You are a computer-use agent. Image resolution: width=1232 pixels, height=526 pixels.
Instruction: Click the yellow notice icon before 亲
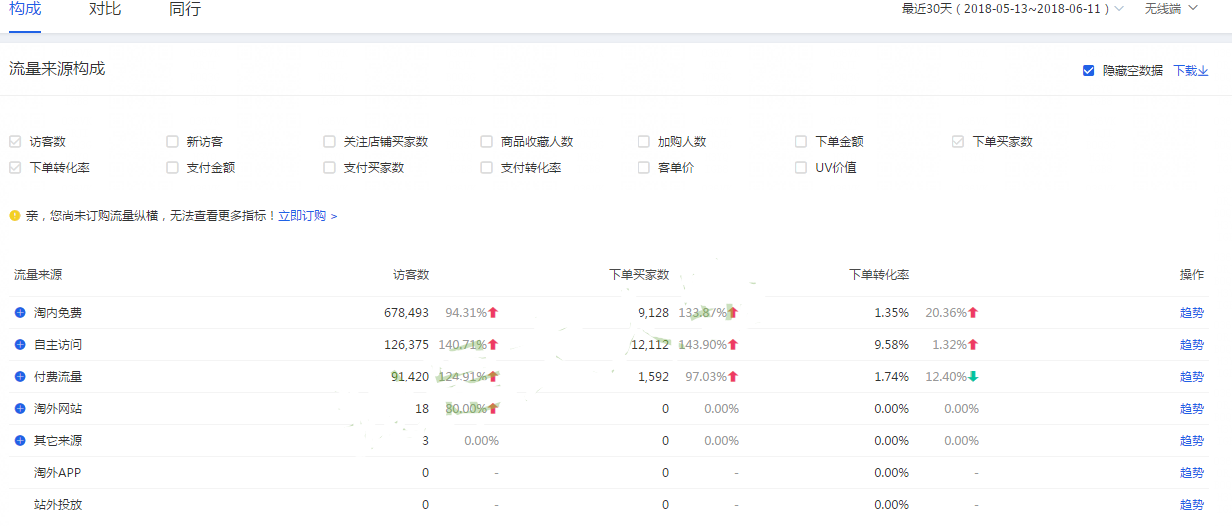point(14,215)
